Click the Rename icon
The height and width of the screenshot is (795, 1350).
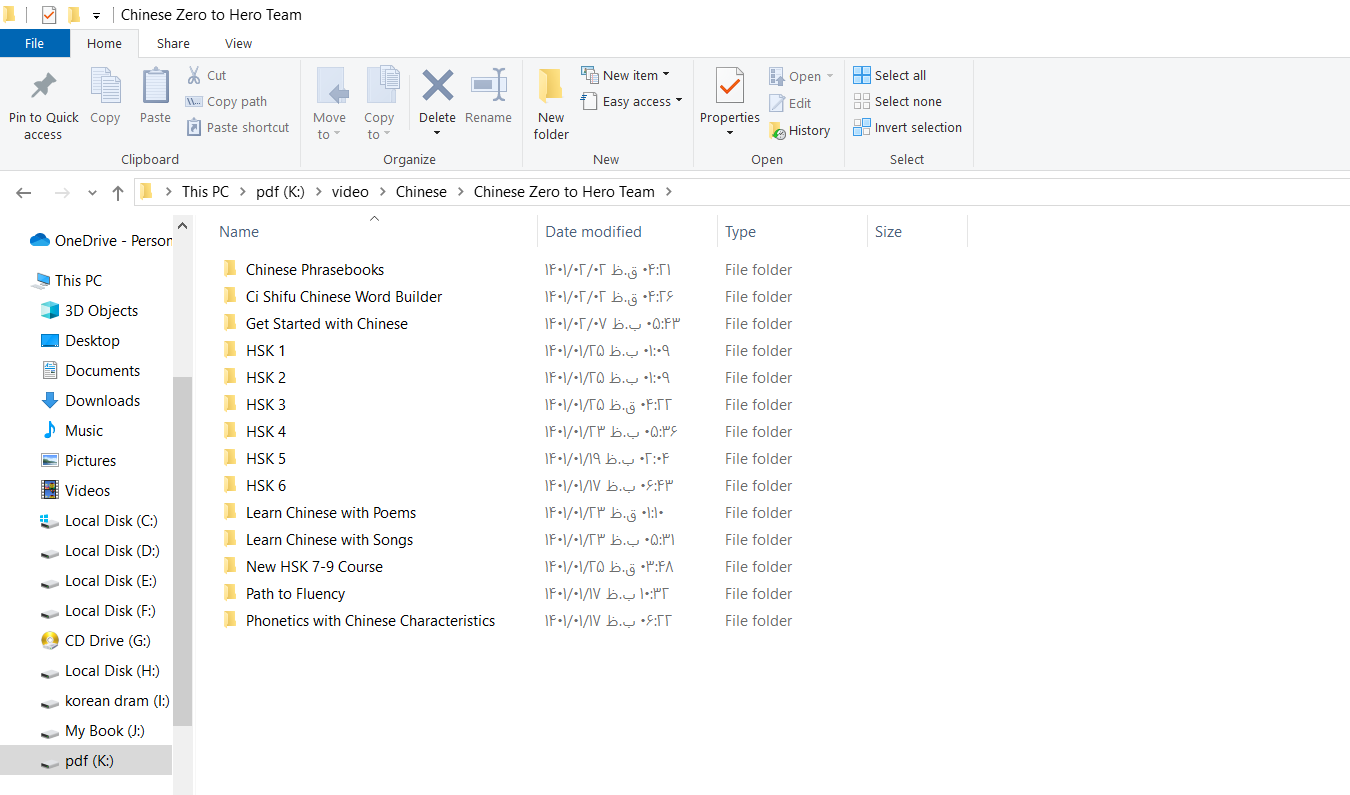tap(488, 86)
